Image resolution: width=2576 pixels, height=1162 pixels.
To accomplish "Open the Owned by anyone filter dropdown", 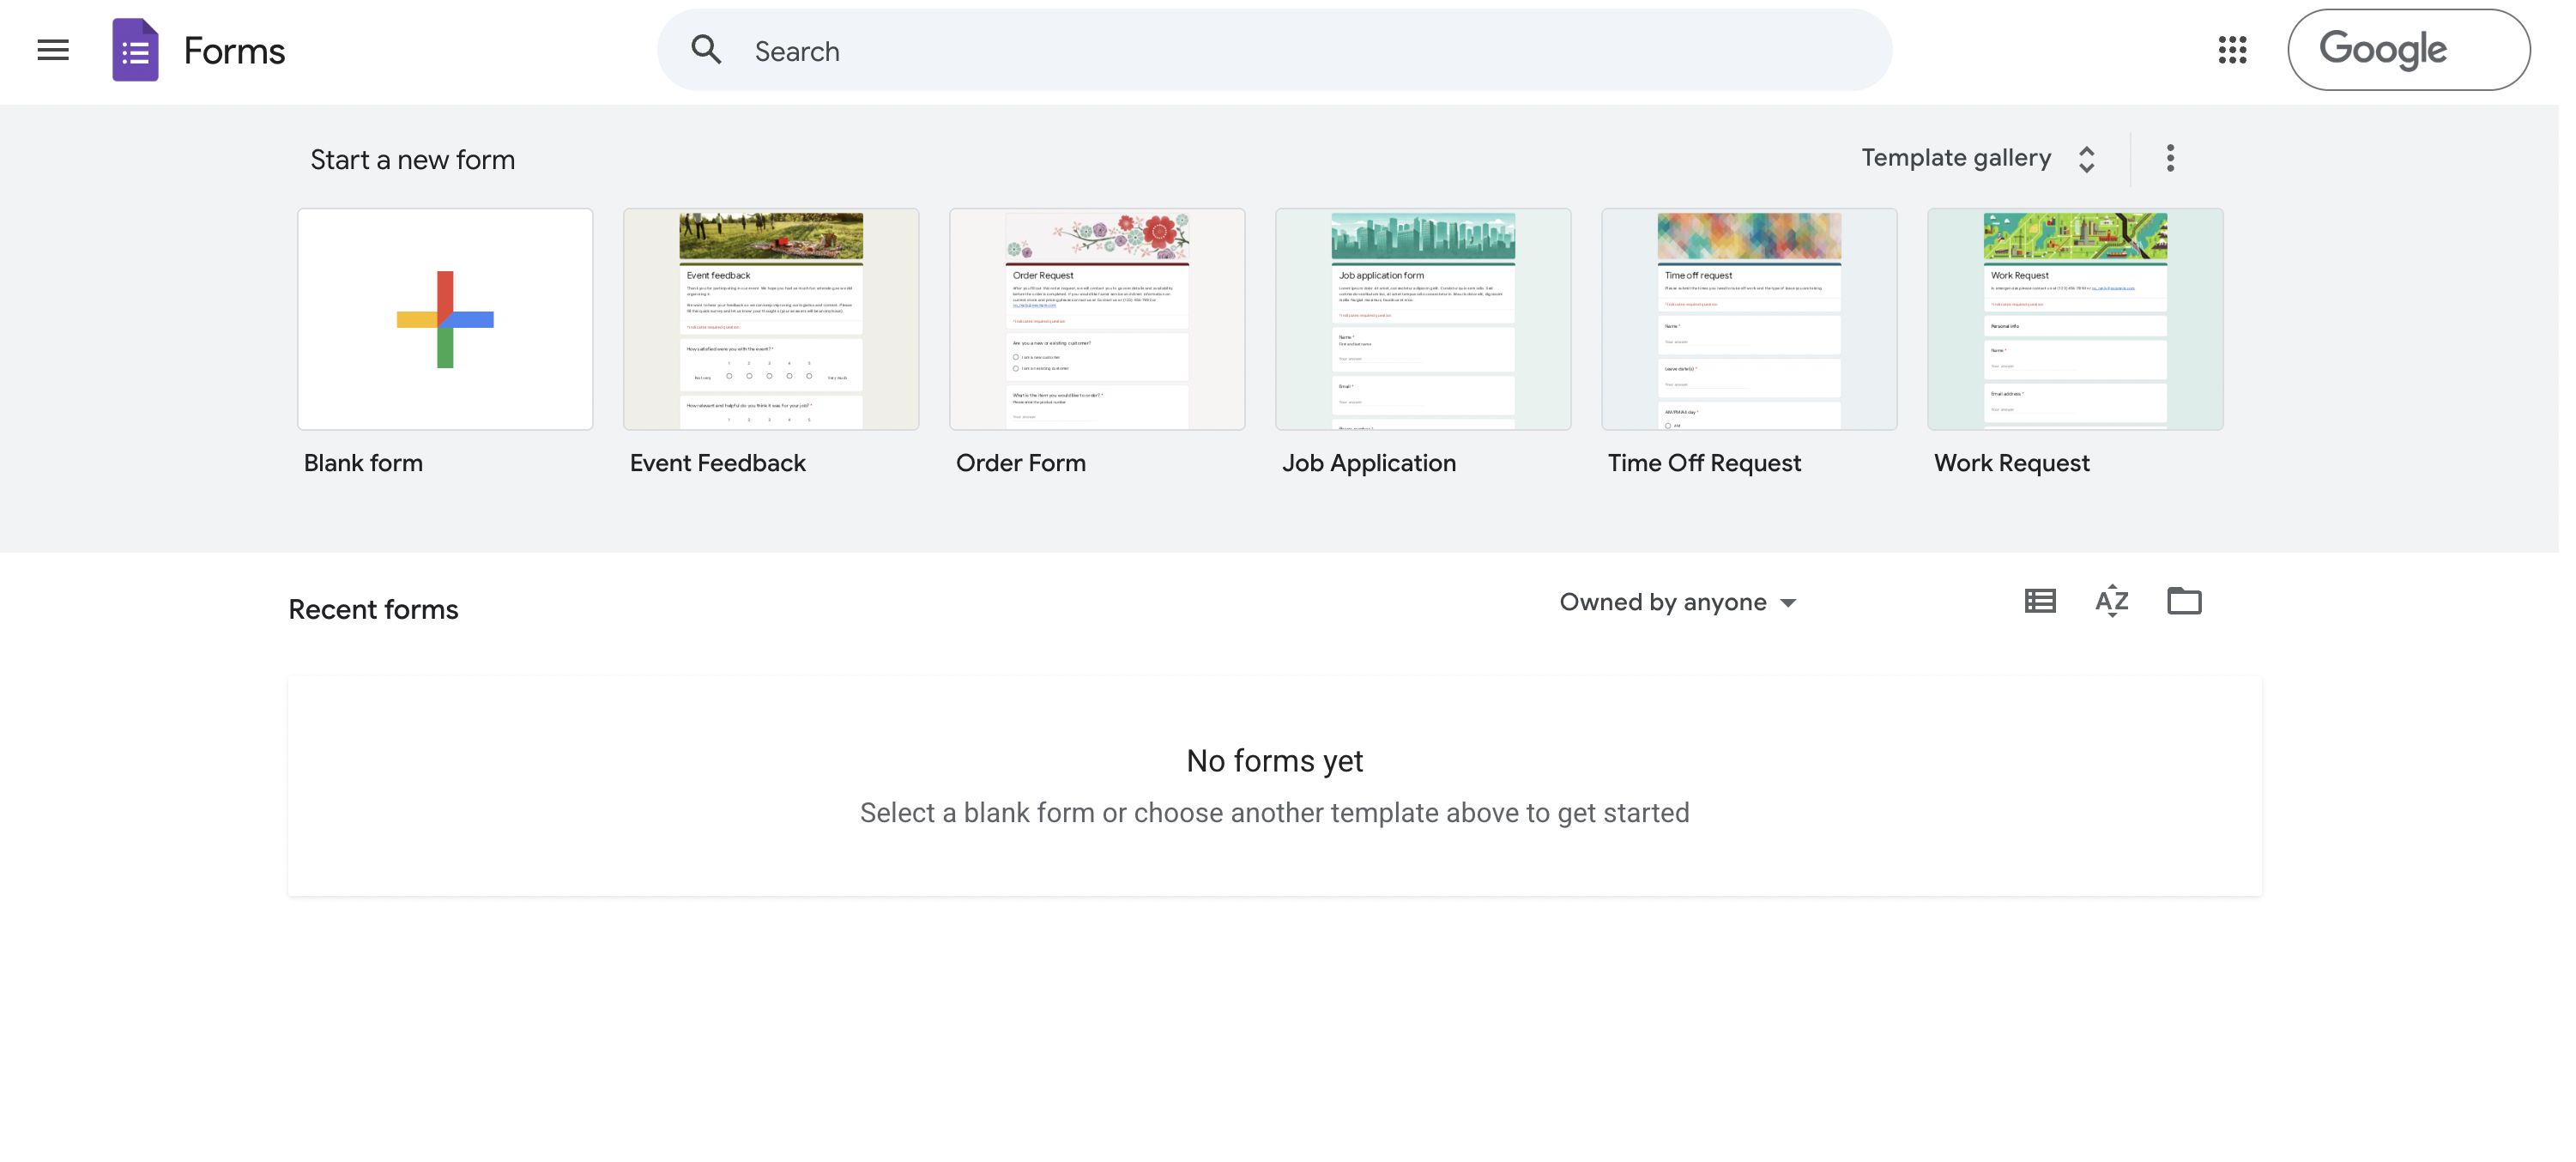I will [x=1662, y=601].
